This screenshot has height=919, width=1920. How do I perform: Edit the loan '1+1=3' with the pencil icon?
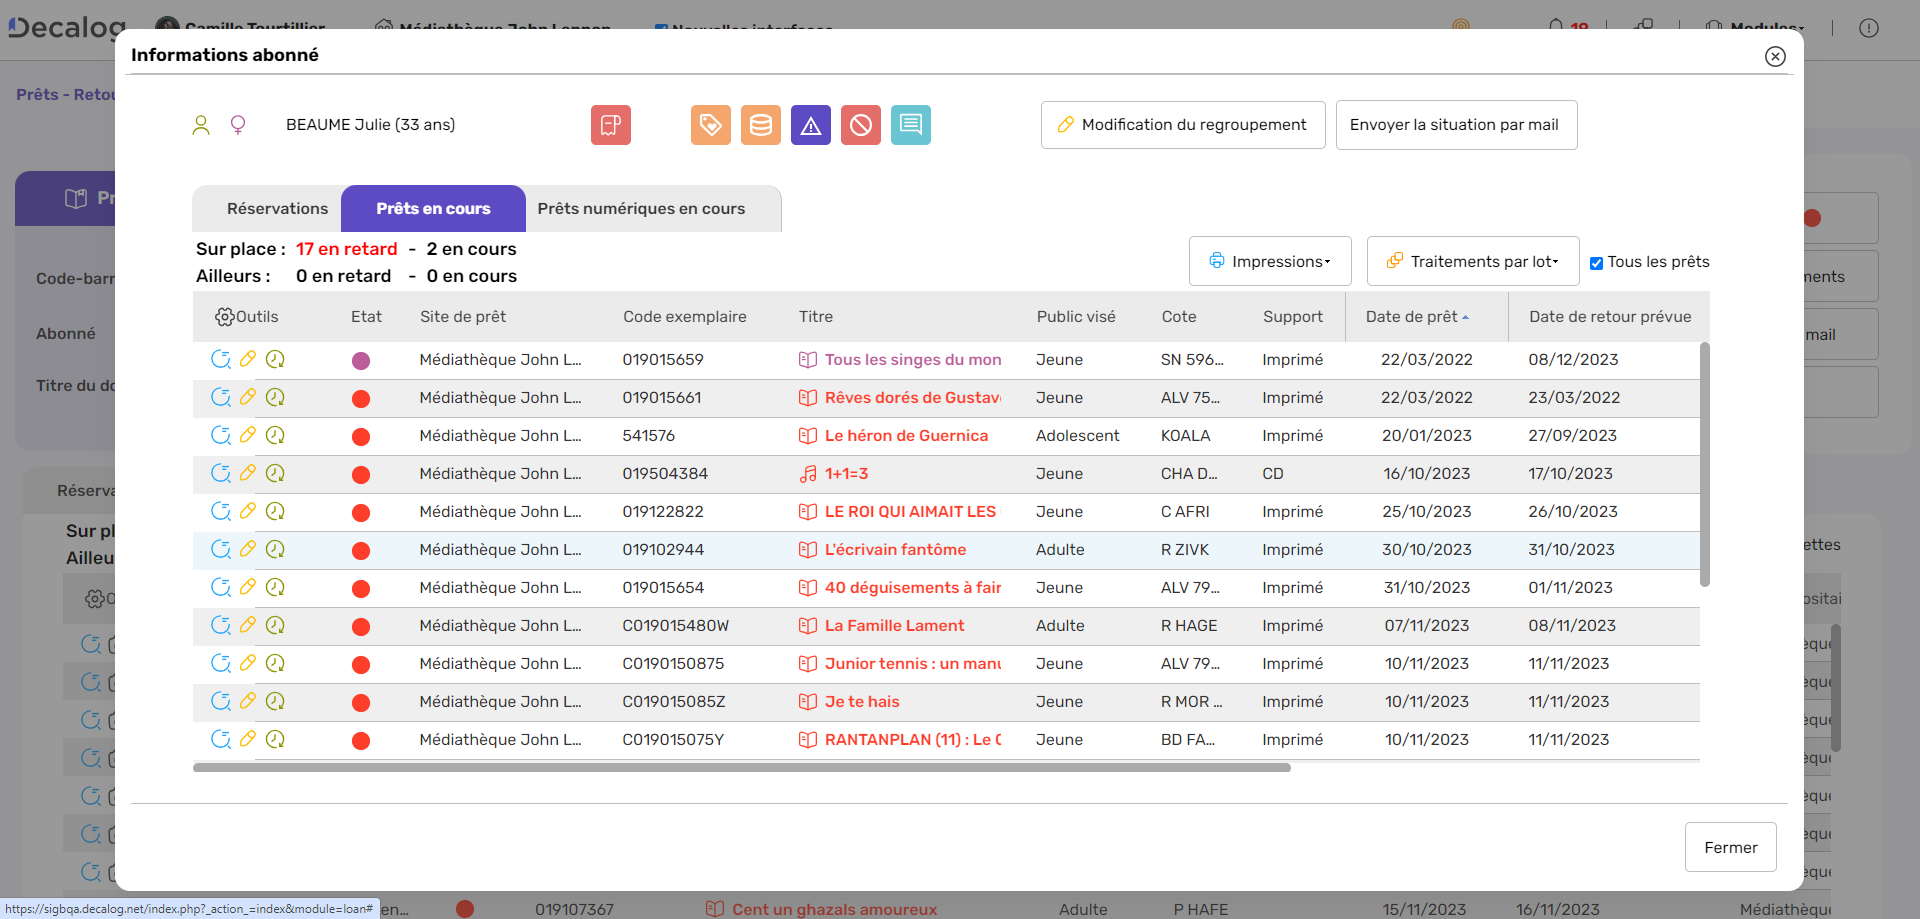[248, 473]
